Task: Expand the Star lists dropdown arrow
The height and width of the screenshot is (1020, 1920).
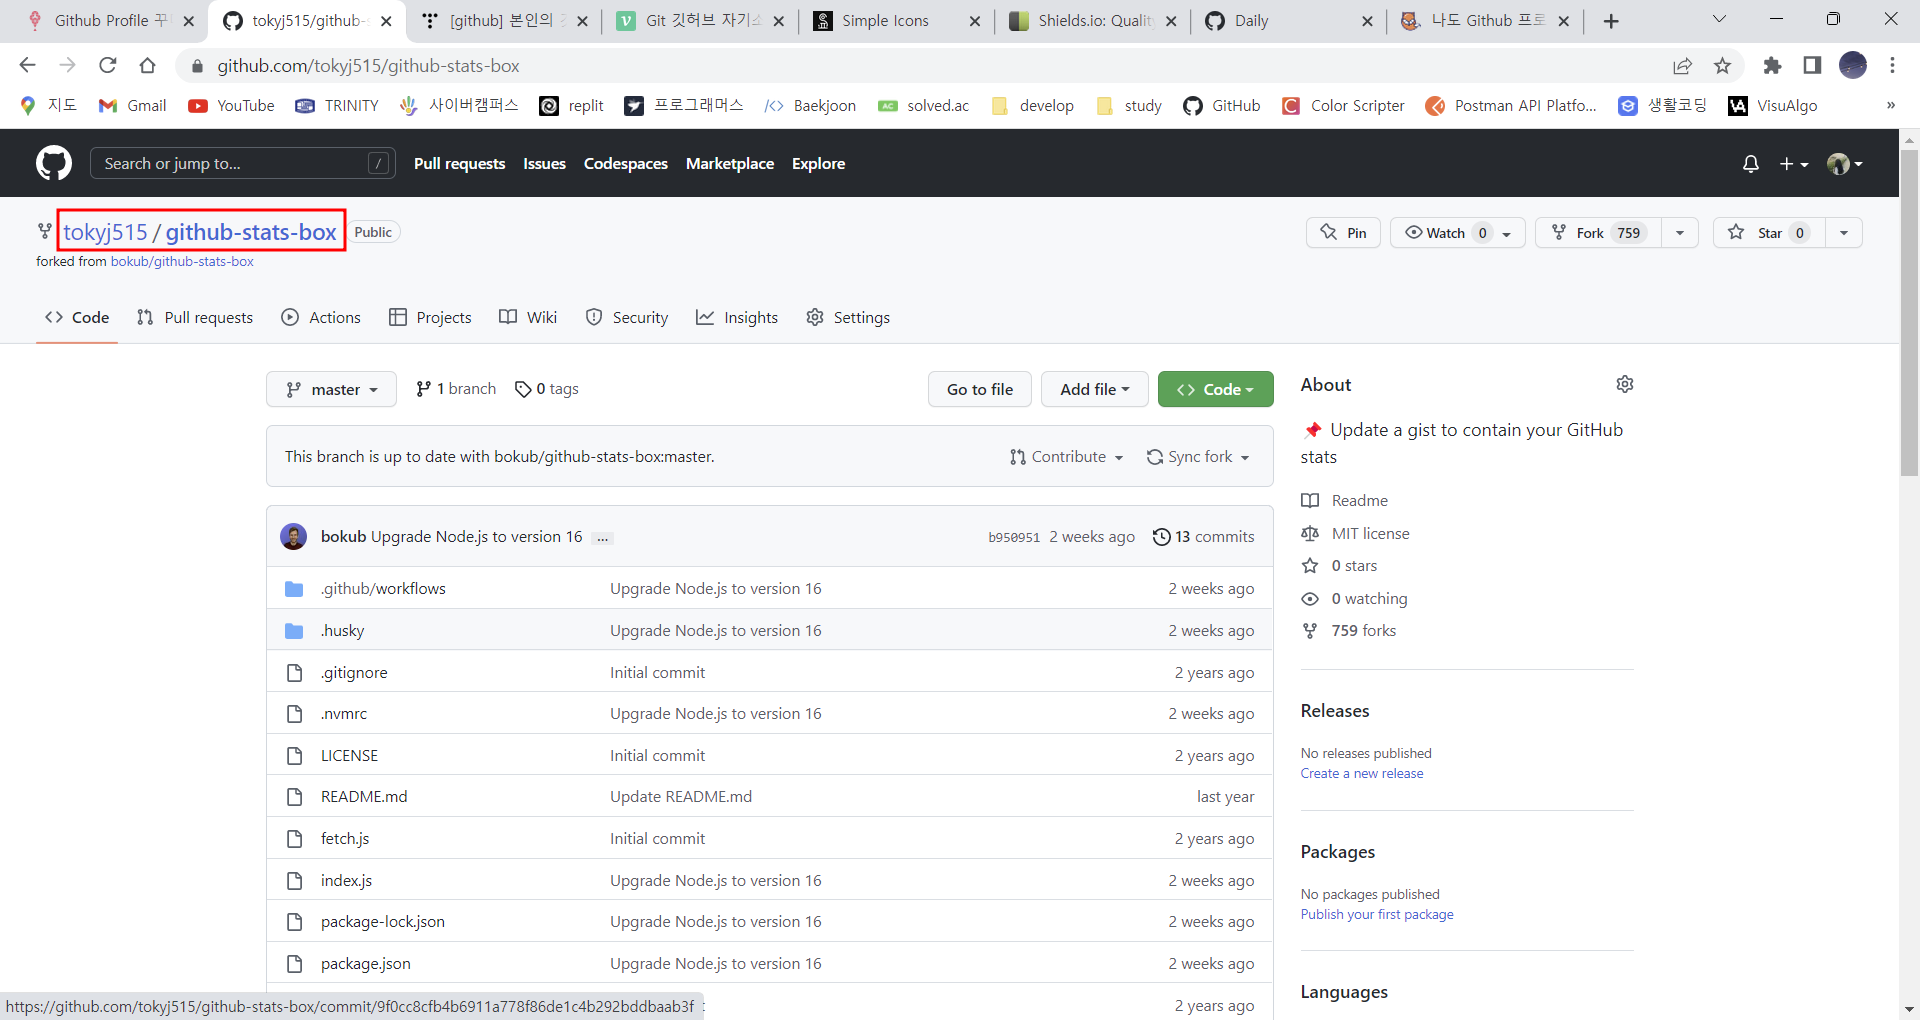Action: click(x=1844, y=233)
